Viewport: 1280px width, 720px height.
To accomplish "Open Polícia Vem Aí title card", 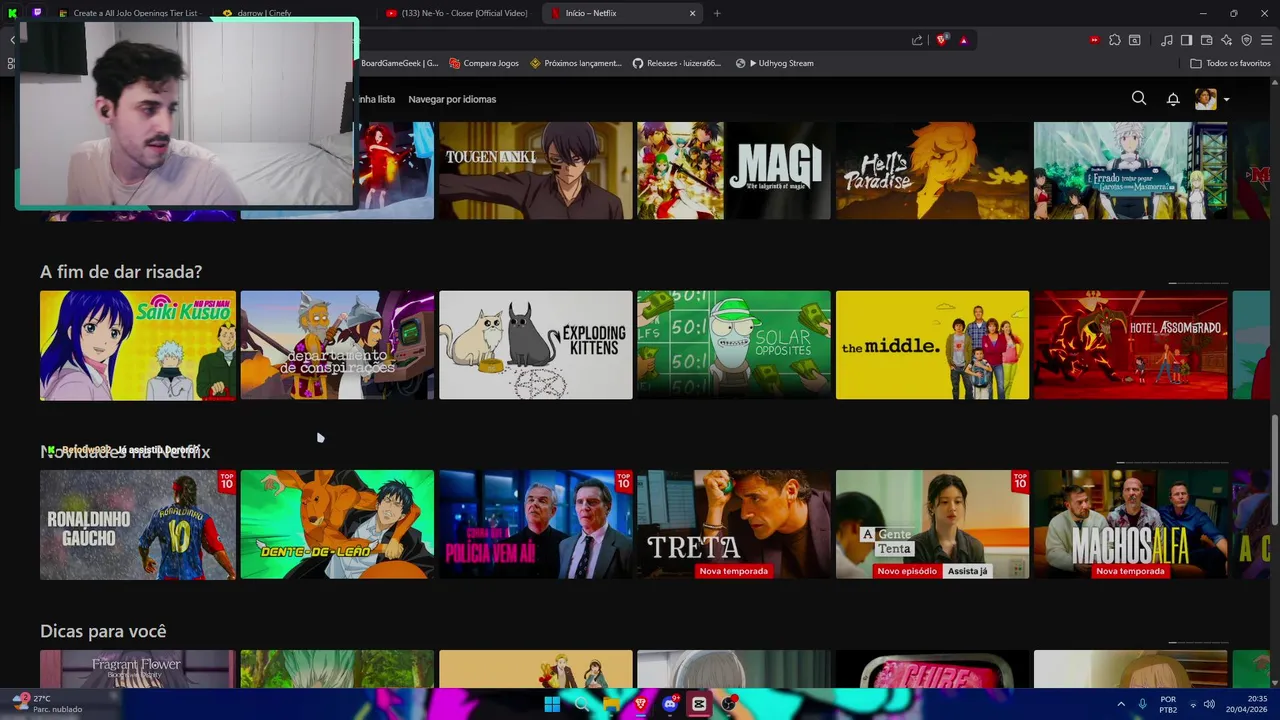I will coord(535,524).
